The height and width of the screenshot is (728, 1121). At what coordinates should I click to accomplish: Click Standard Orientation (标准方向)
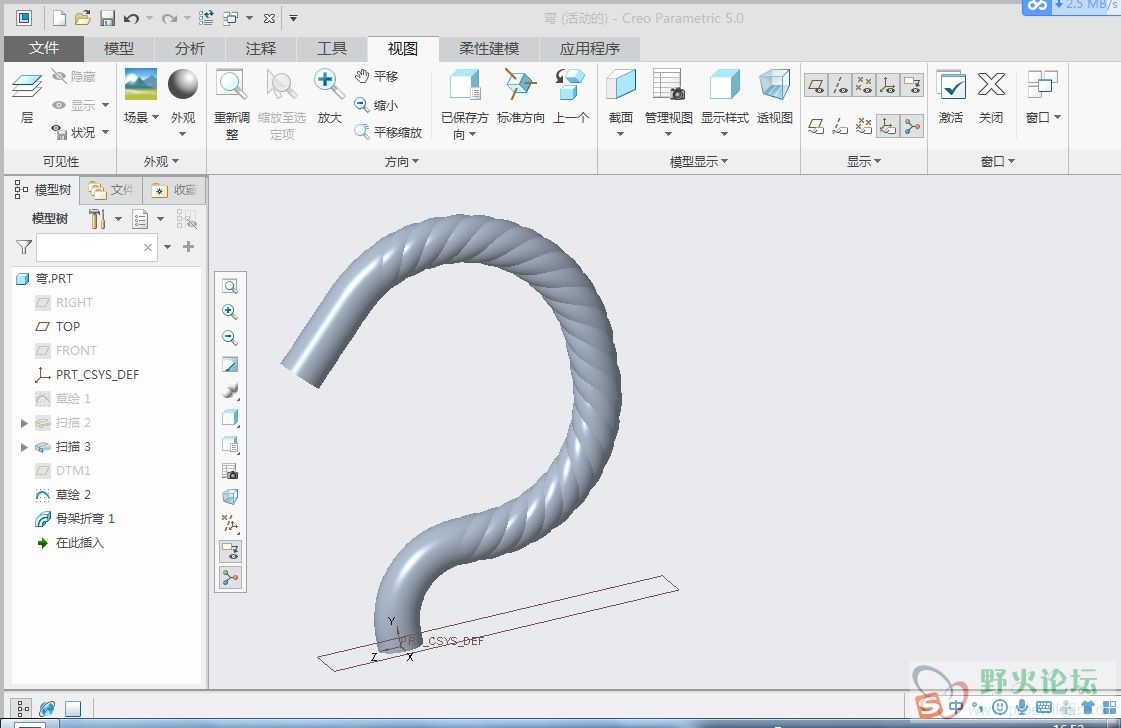(520, 97)
